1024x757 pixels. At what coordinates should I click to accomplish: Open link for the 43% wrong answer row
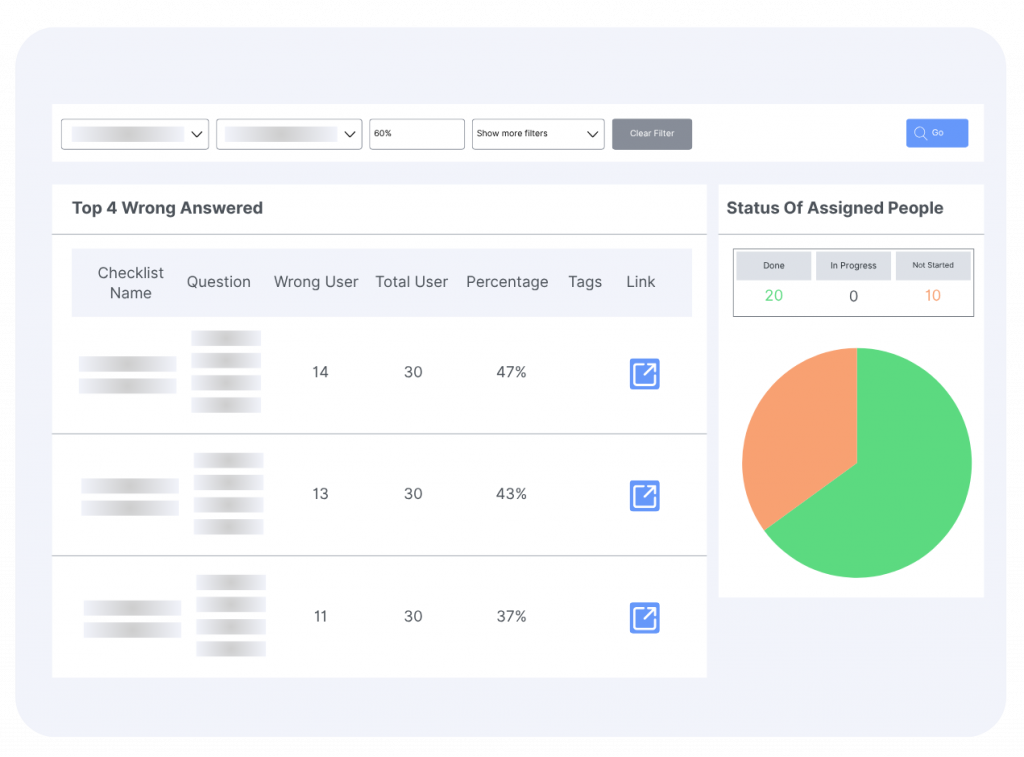[644, 496]
